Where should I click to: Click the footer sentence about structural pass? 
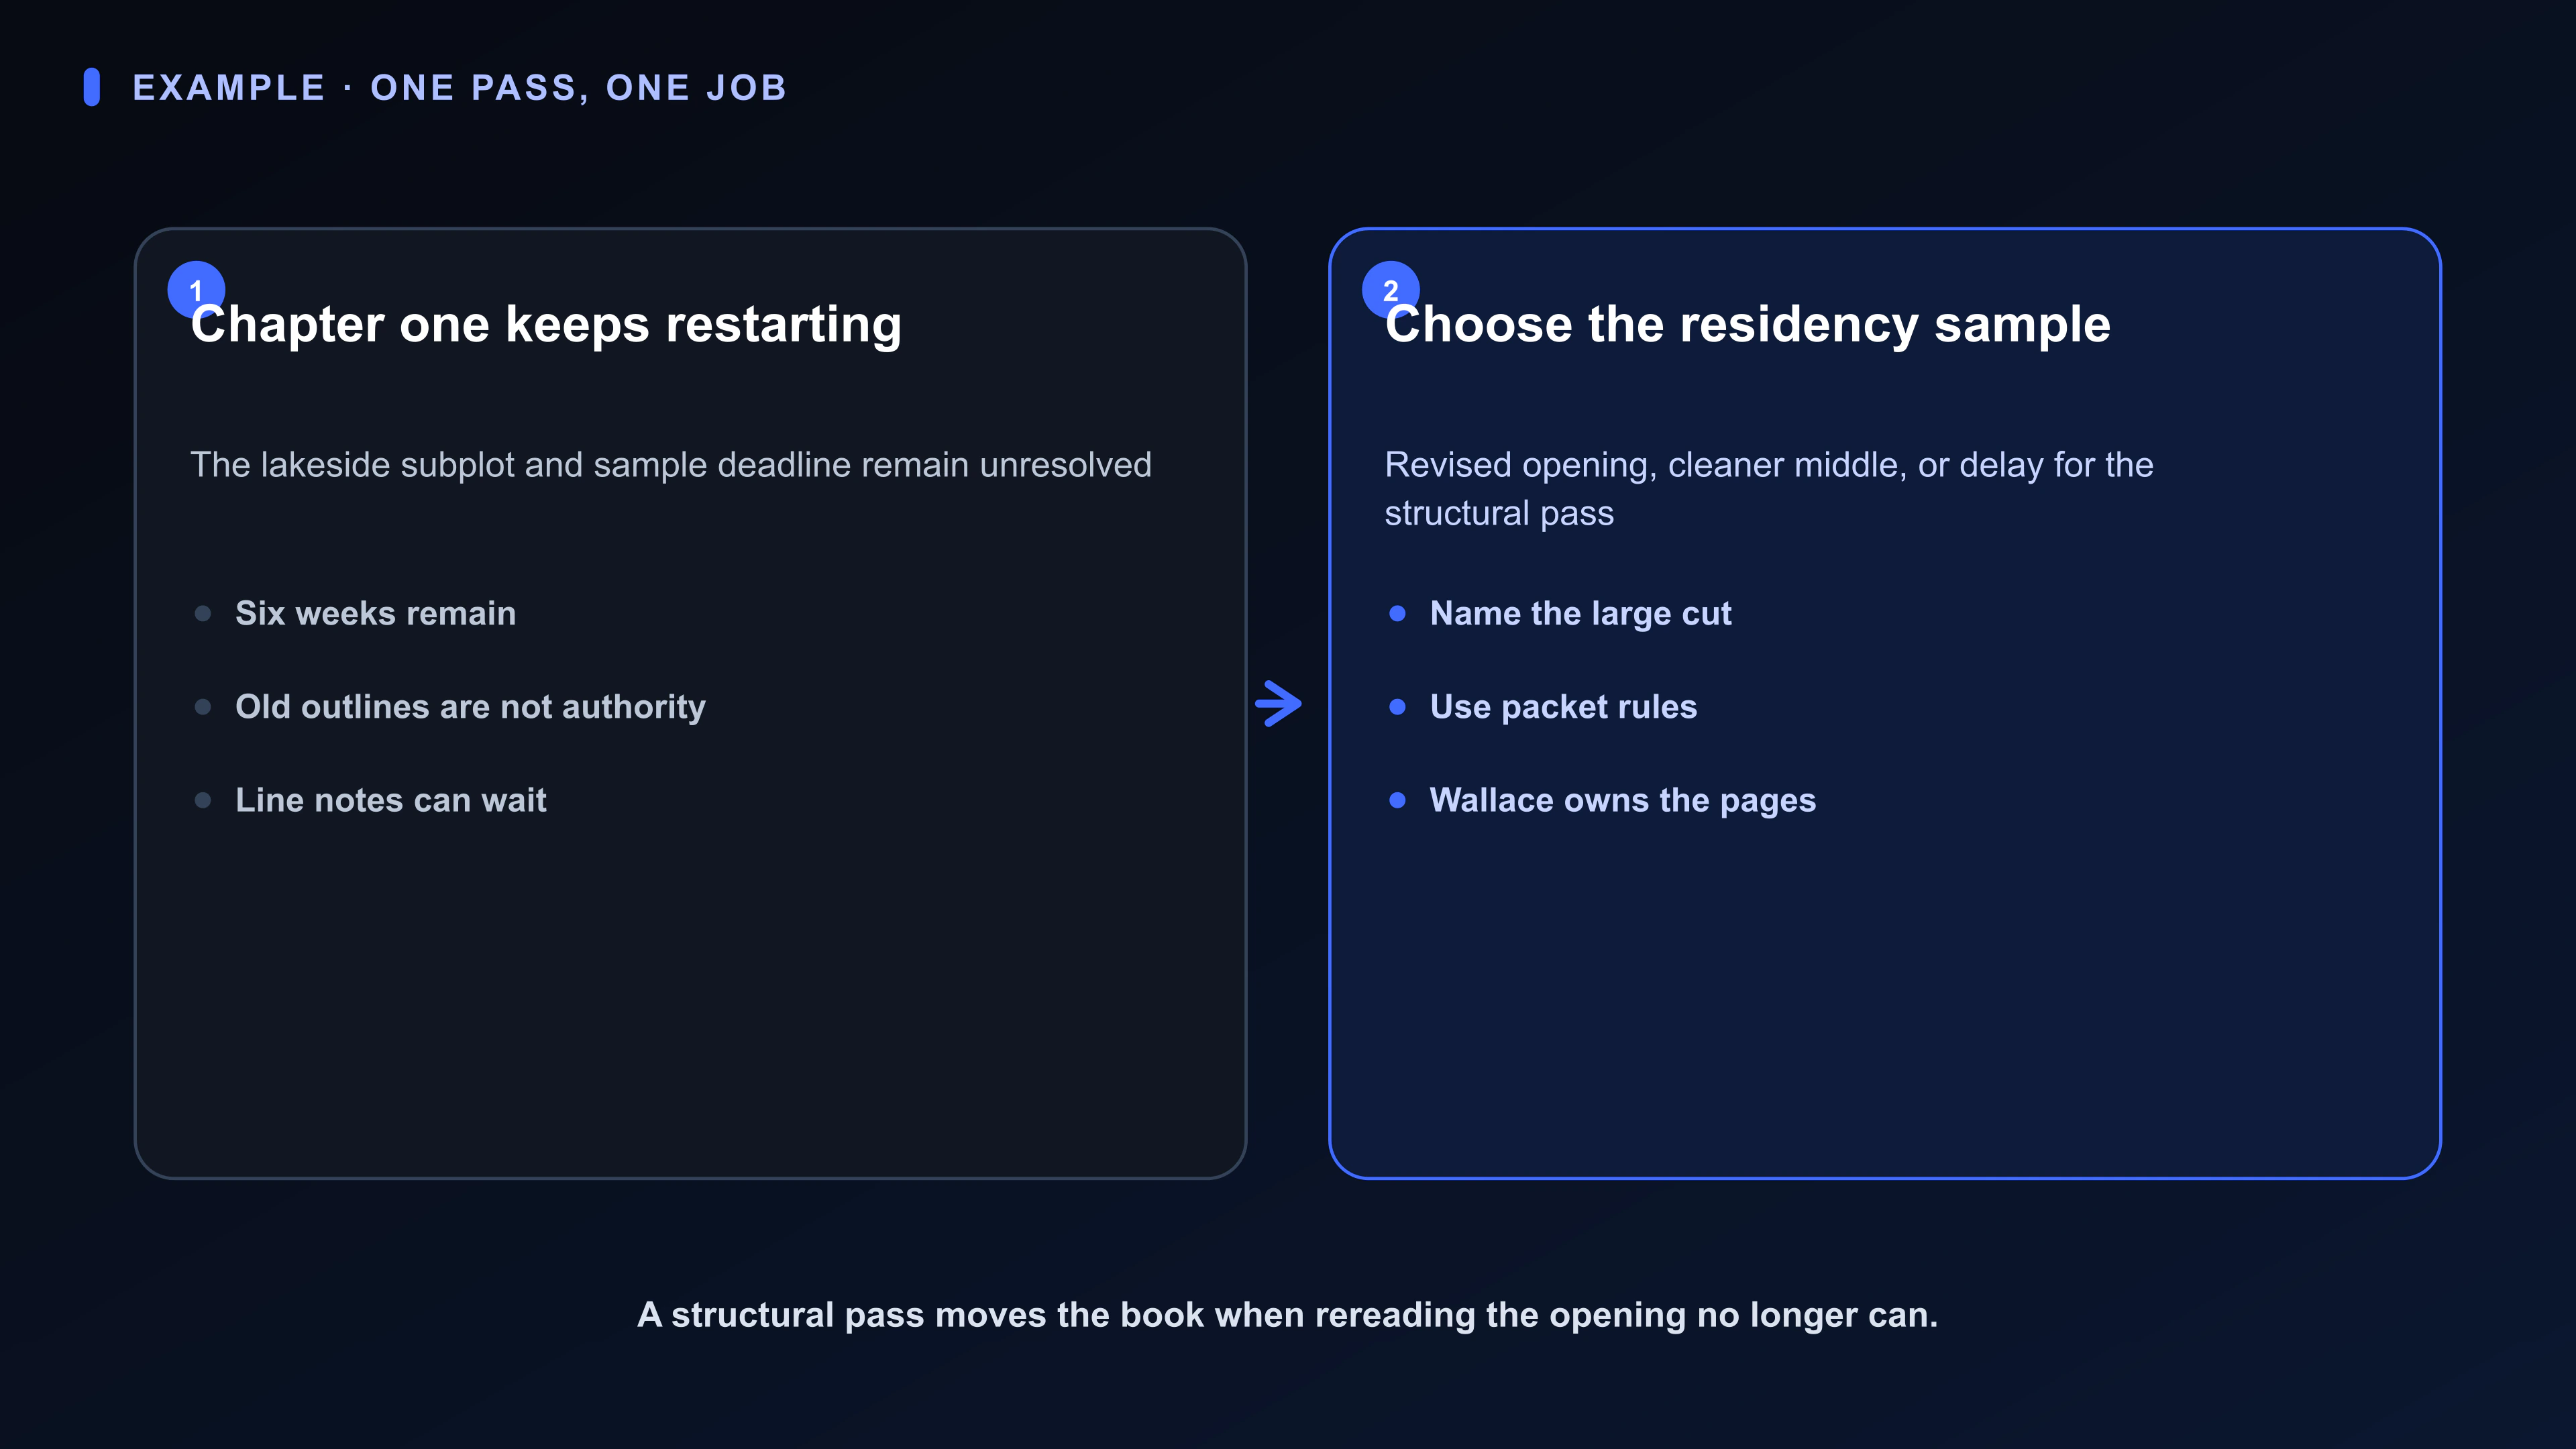(x=1287, y=1315)
